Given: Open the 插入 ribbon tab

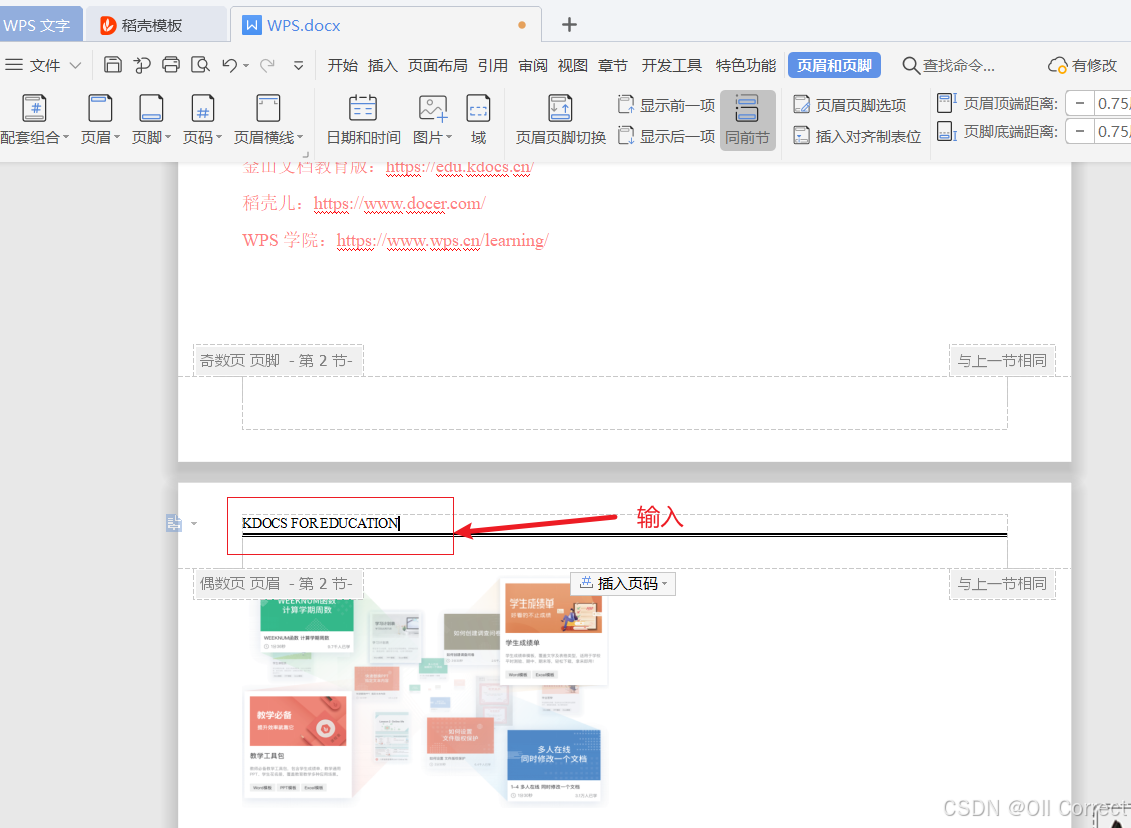Looking at the screenshot, I should pyautogui.click(x=382, y=66).
